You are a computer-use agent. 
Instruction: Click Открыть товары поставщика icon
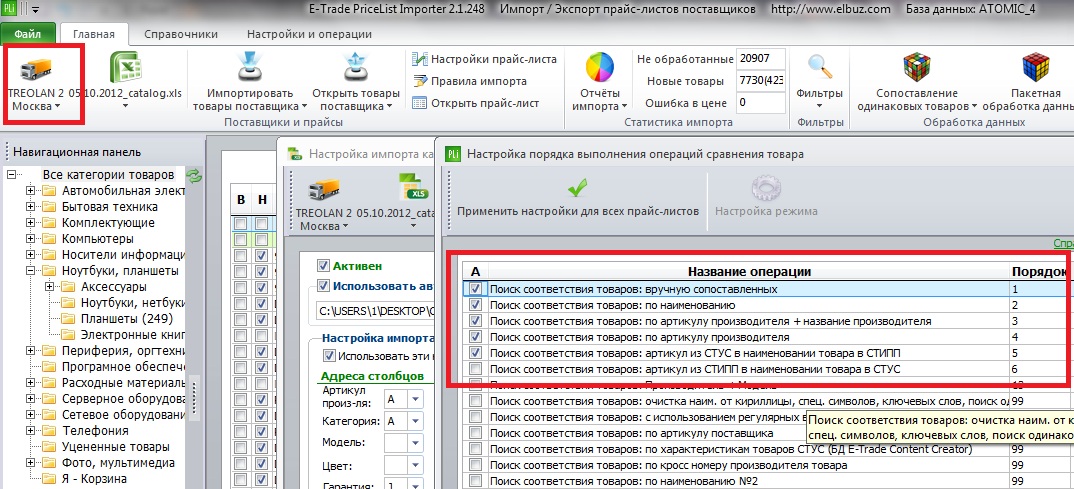[355, 68]
